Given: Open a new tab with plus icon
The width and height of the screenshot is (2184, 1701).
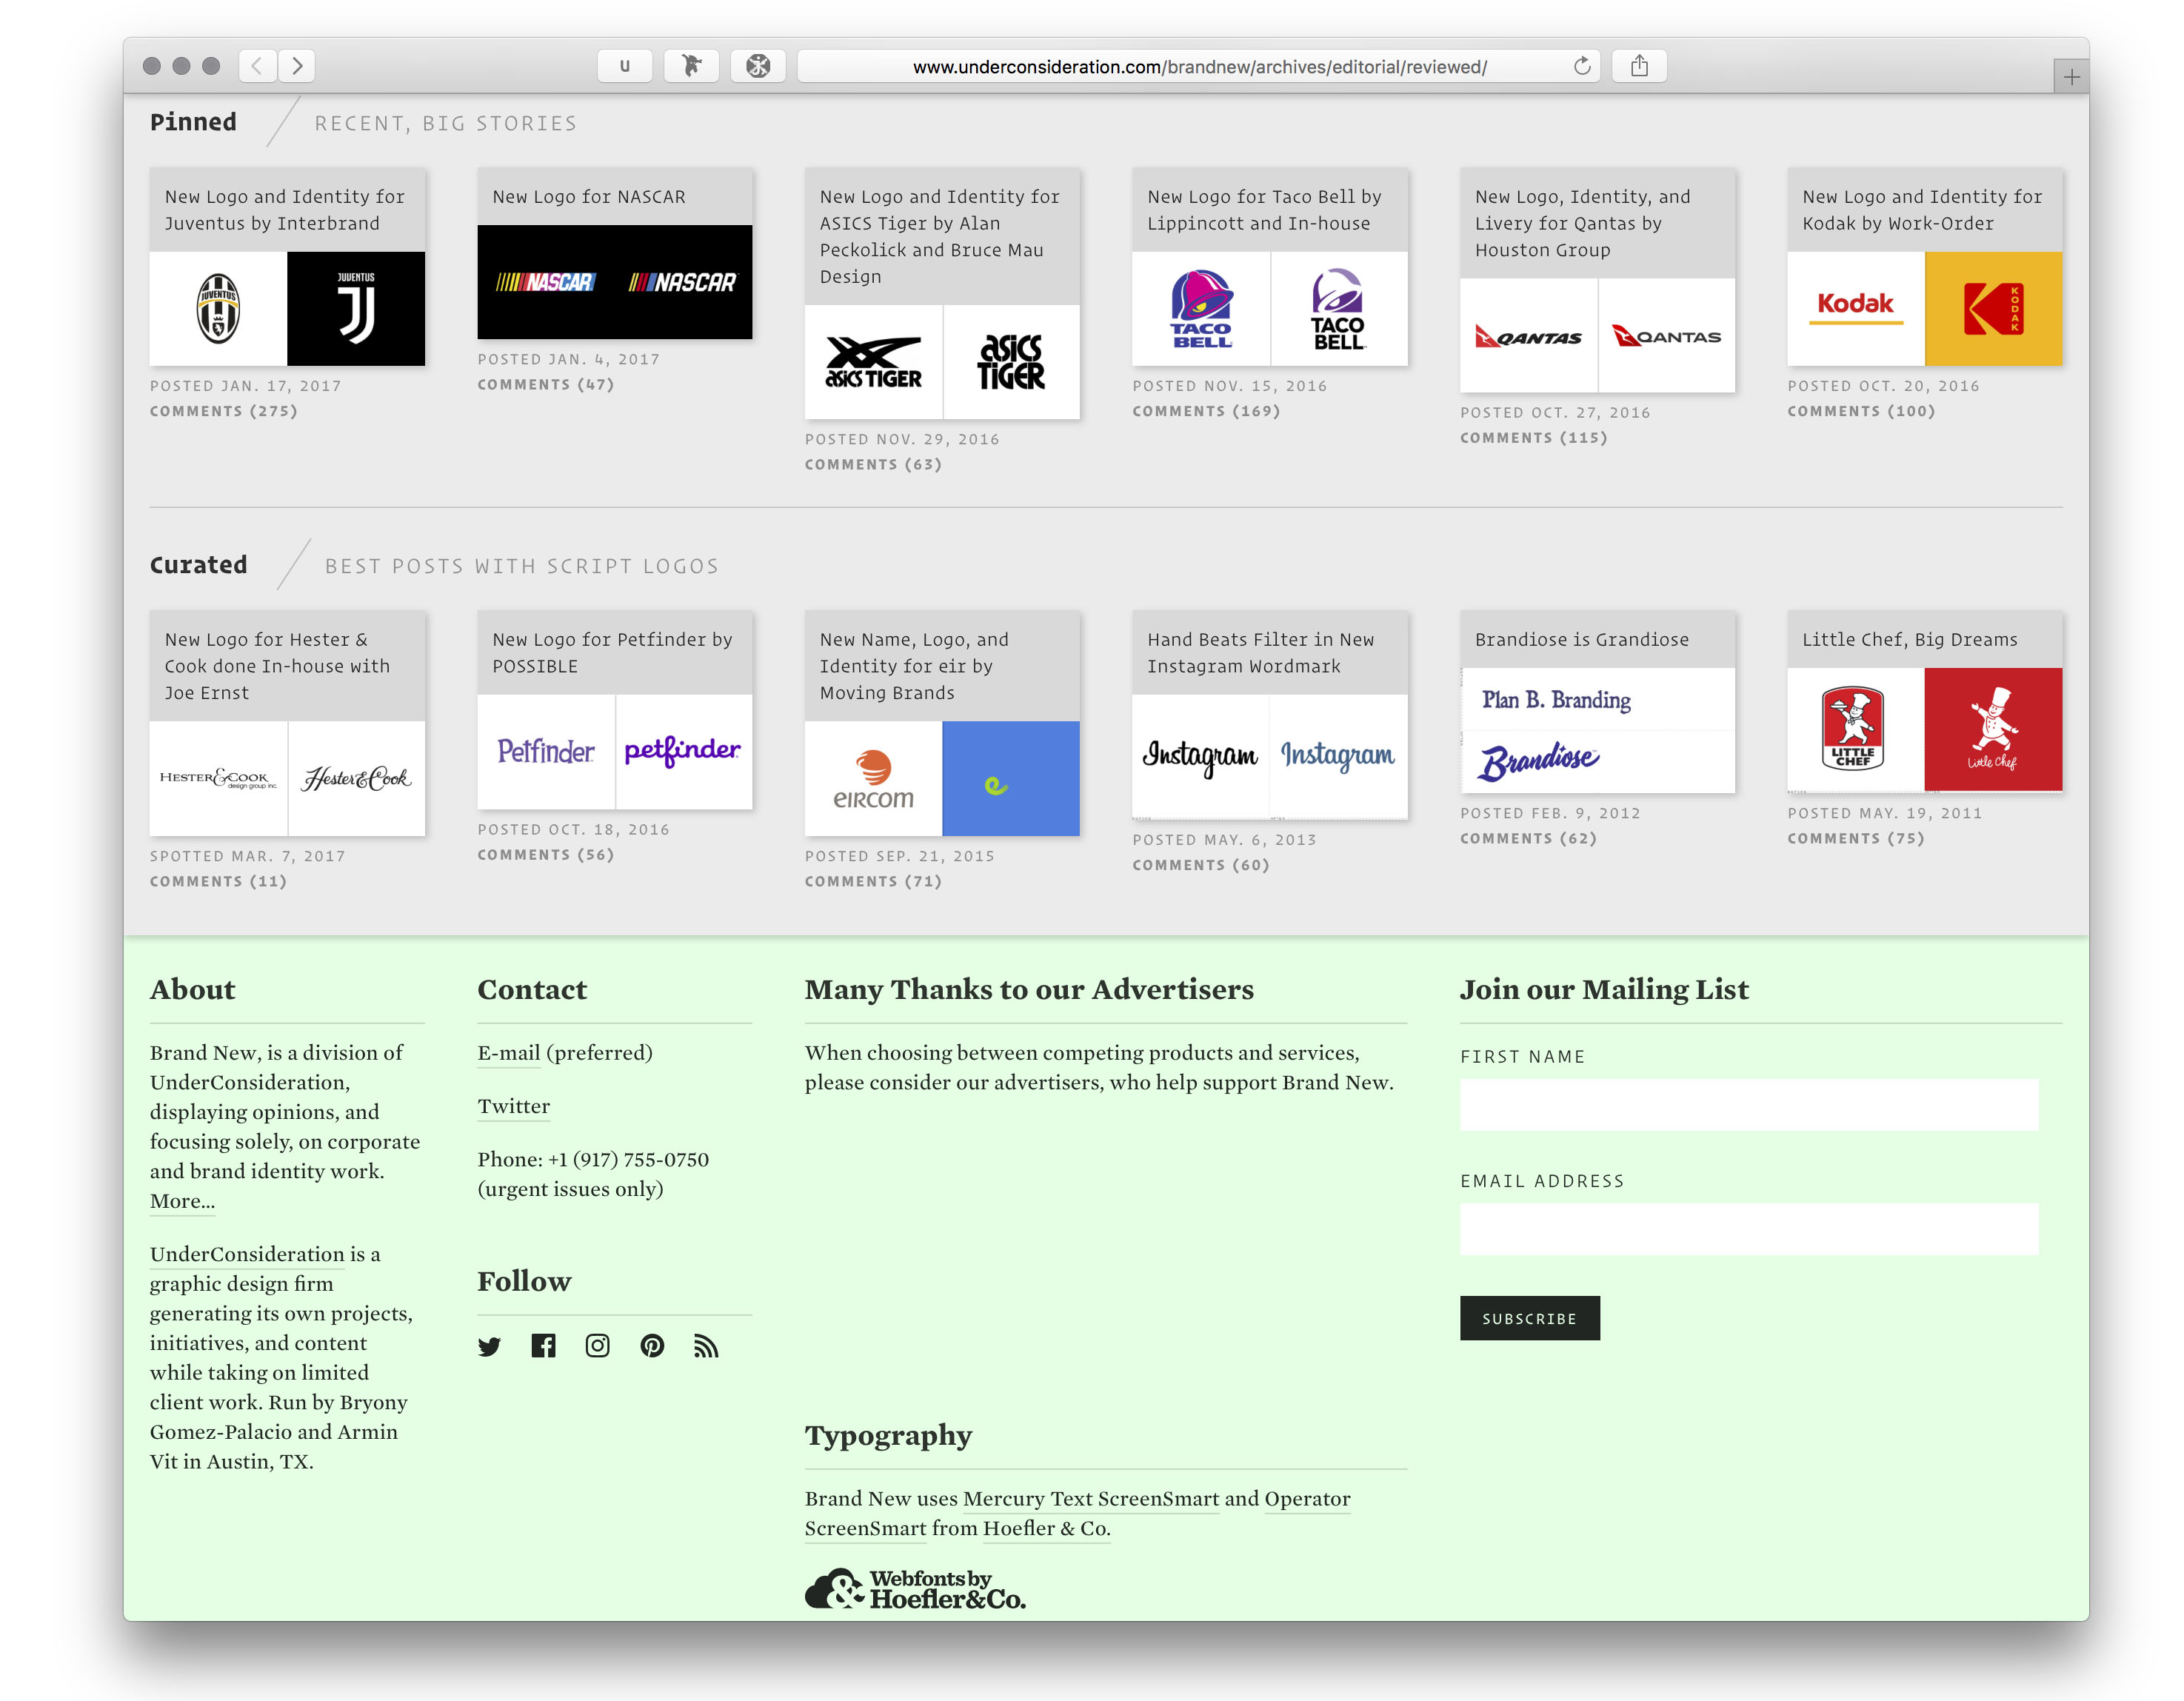Looking at the screenshot, I should click(2071, 77).
